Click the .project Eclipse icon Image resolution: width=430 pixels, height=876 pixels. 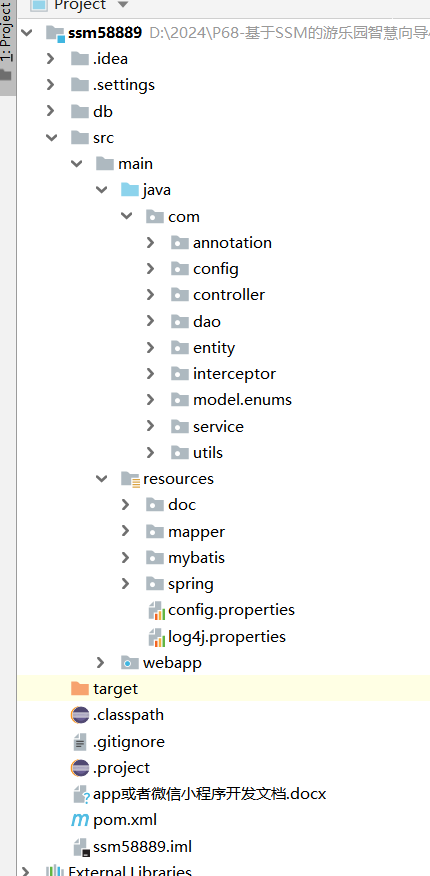(80, 768)
